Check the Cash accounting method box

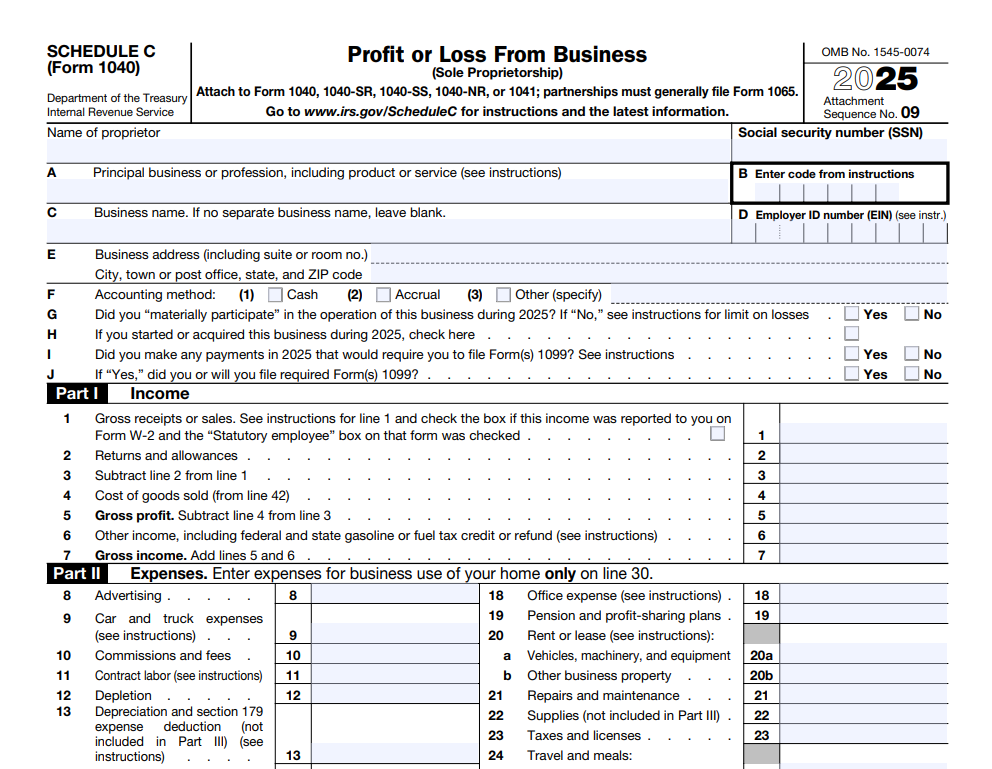click(x=275, y=295)
